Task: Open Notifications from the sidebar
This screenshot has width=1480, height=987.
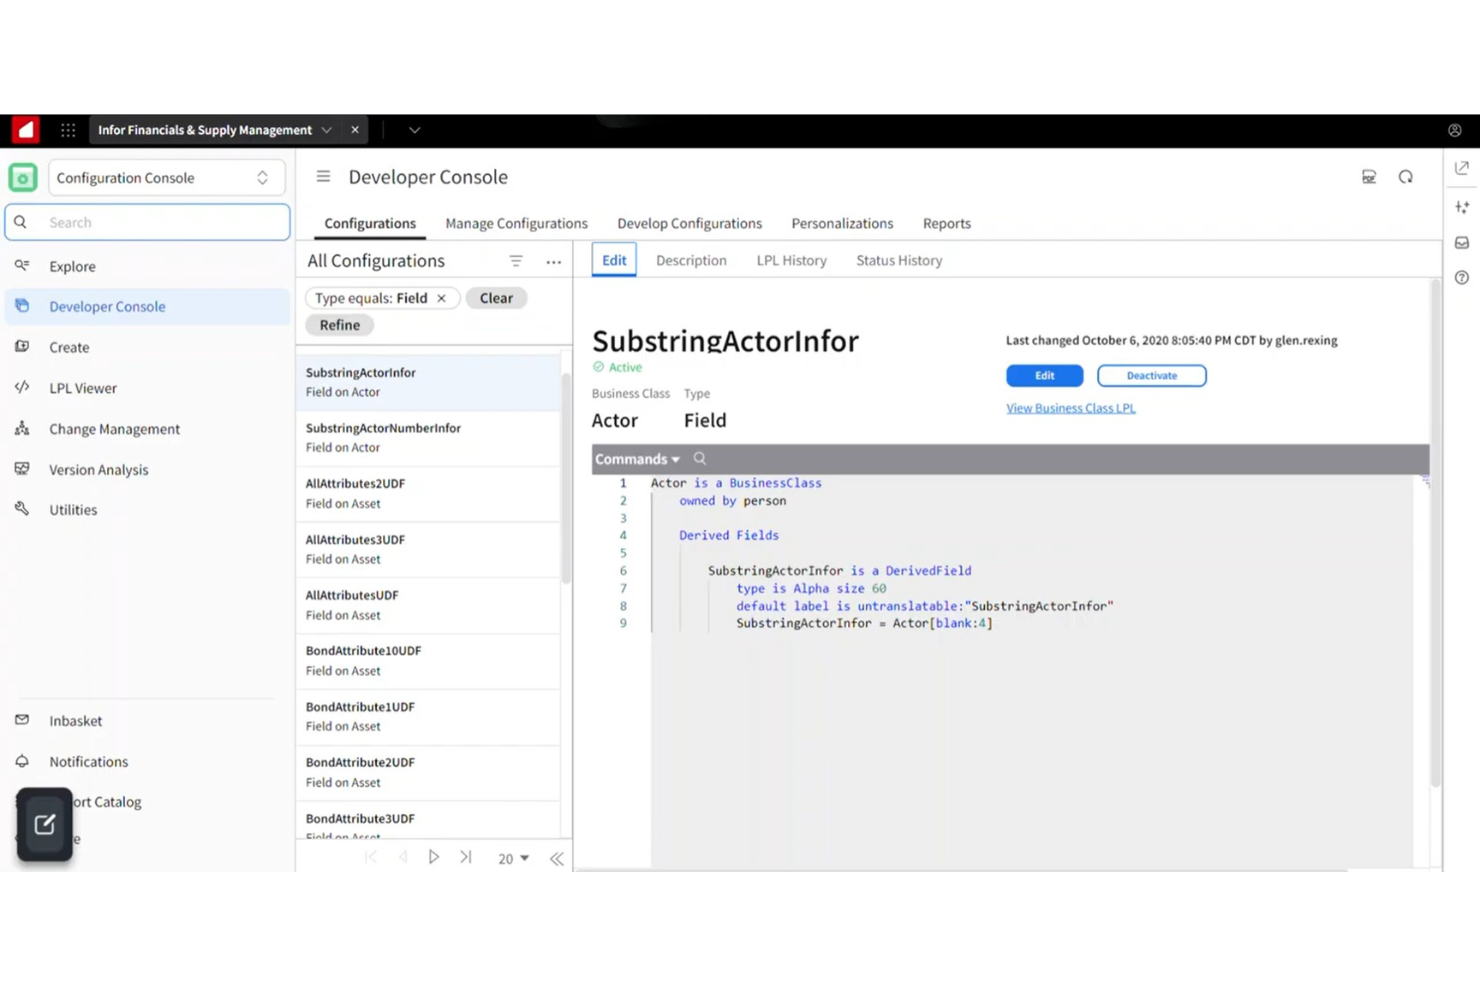Action: [147, 762]
